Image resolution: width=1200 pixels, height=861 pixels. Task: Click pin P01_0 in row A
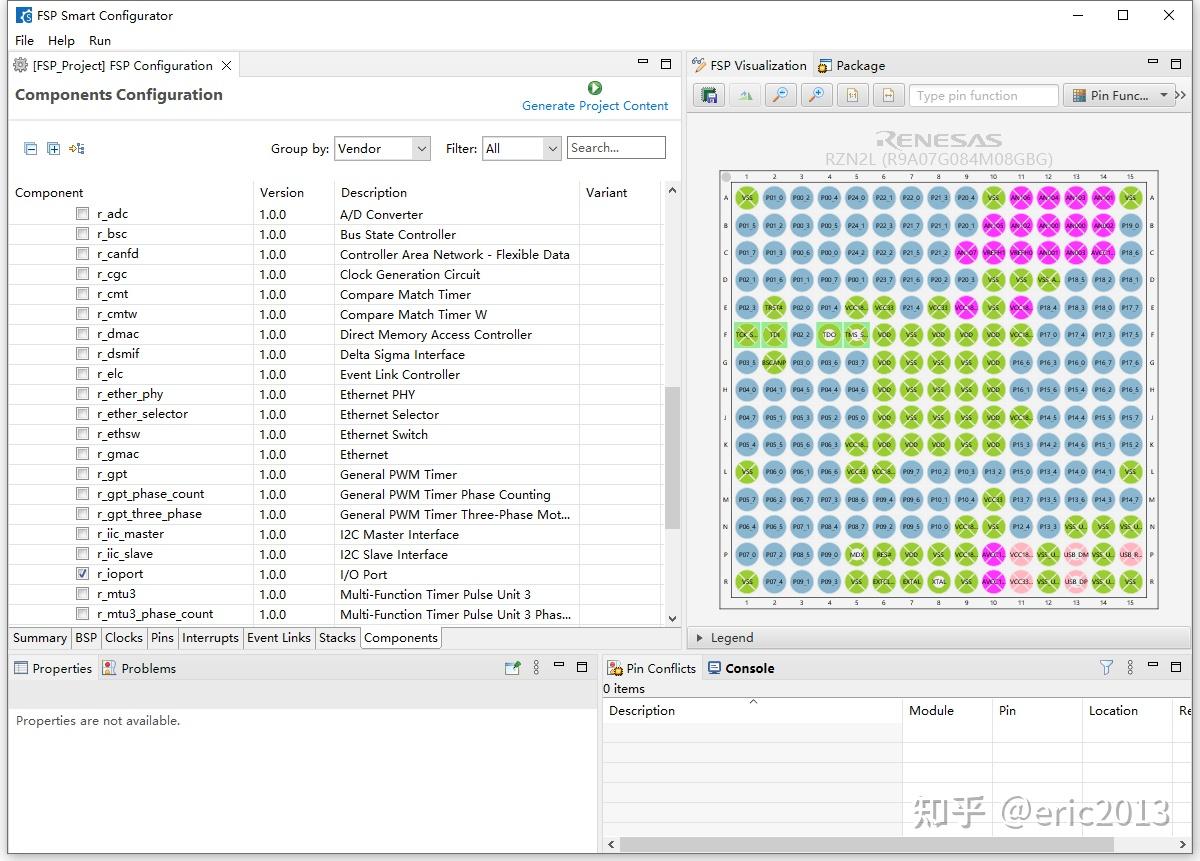pos(774,198)
